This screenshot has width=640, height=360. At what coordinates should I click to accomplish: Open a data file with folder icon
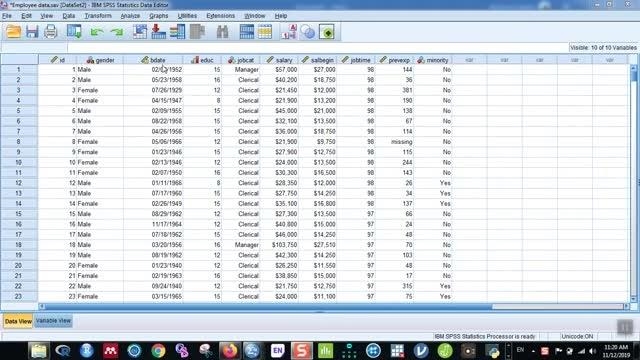click(x=13, y=31)
